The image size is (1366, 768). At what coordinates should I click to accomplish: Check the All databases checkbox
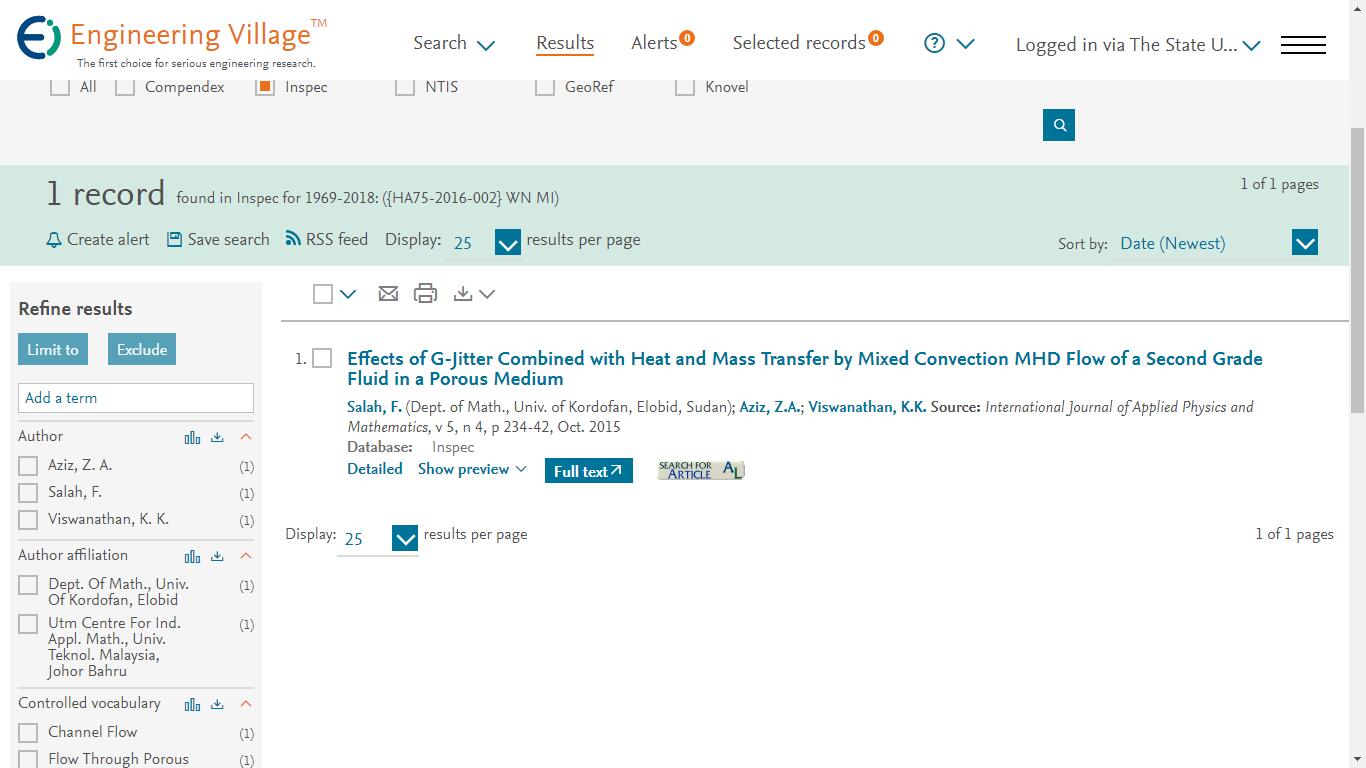[x=60, y=87]
